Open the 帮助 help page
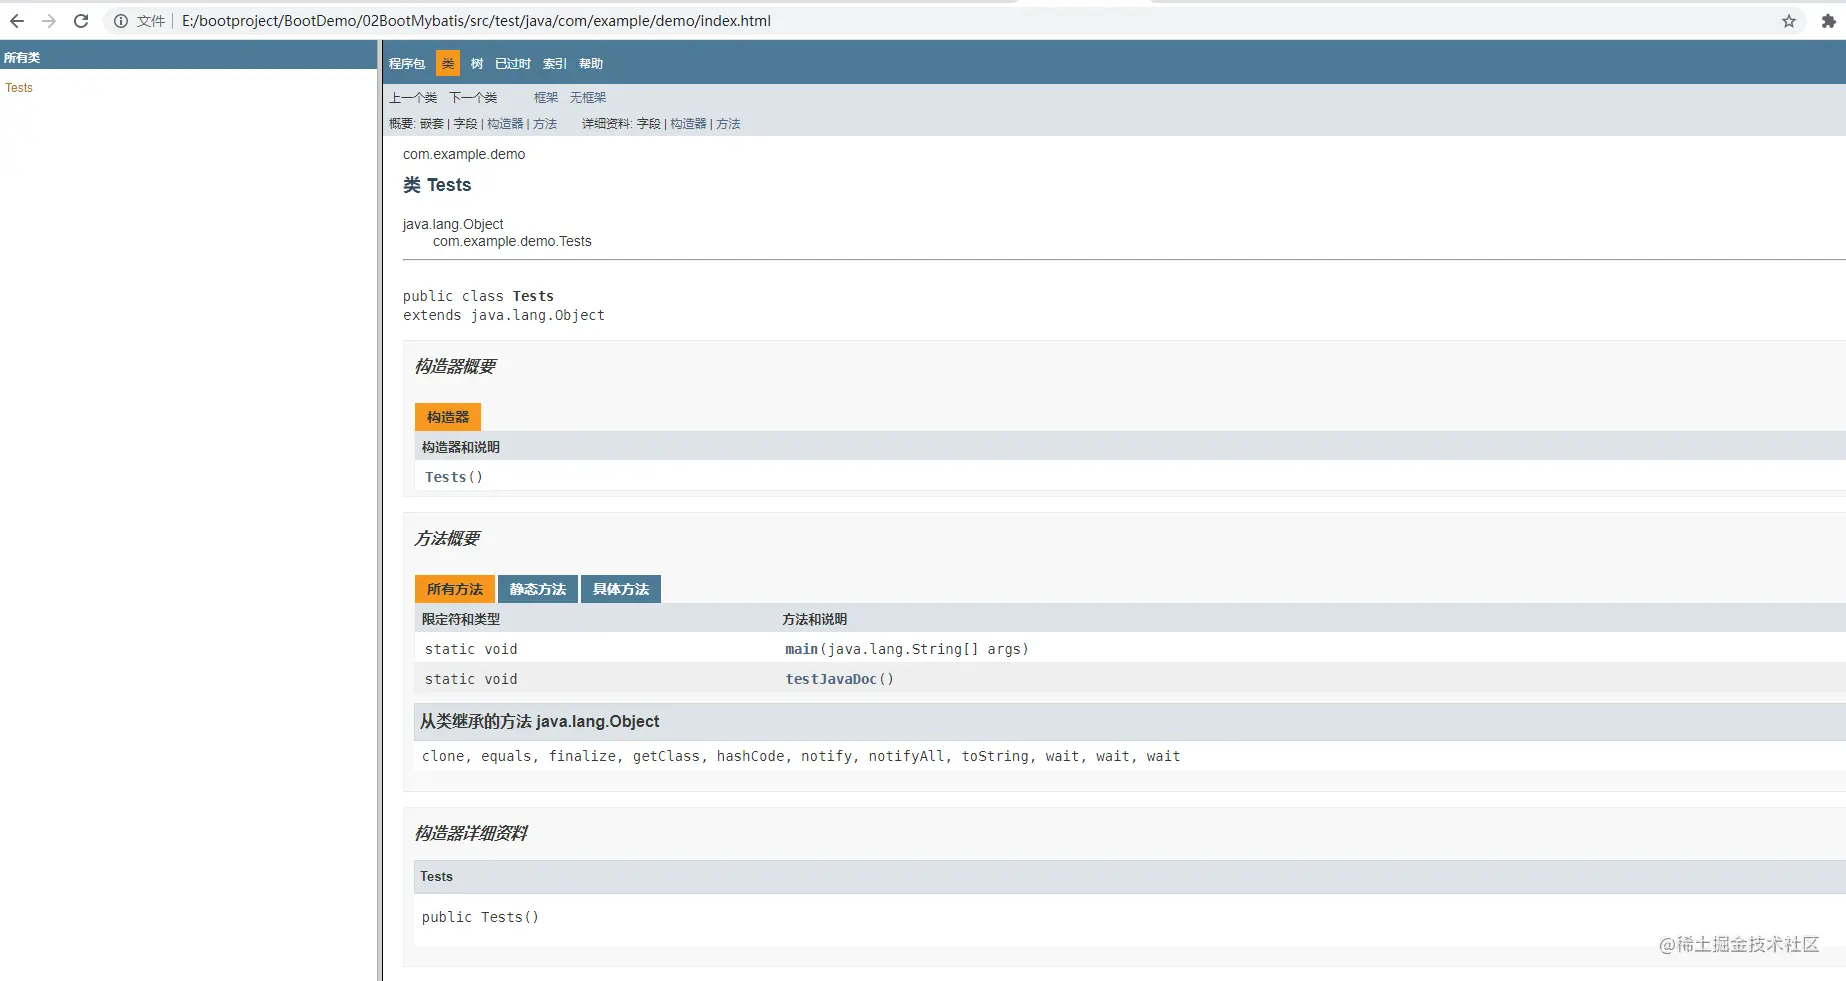This screenshot has height=981, width=1846. tap(591, 64)
